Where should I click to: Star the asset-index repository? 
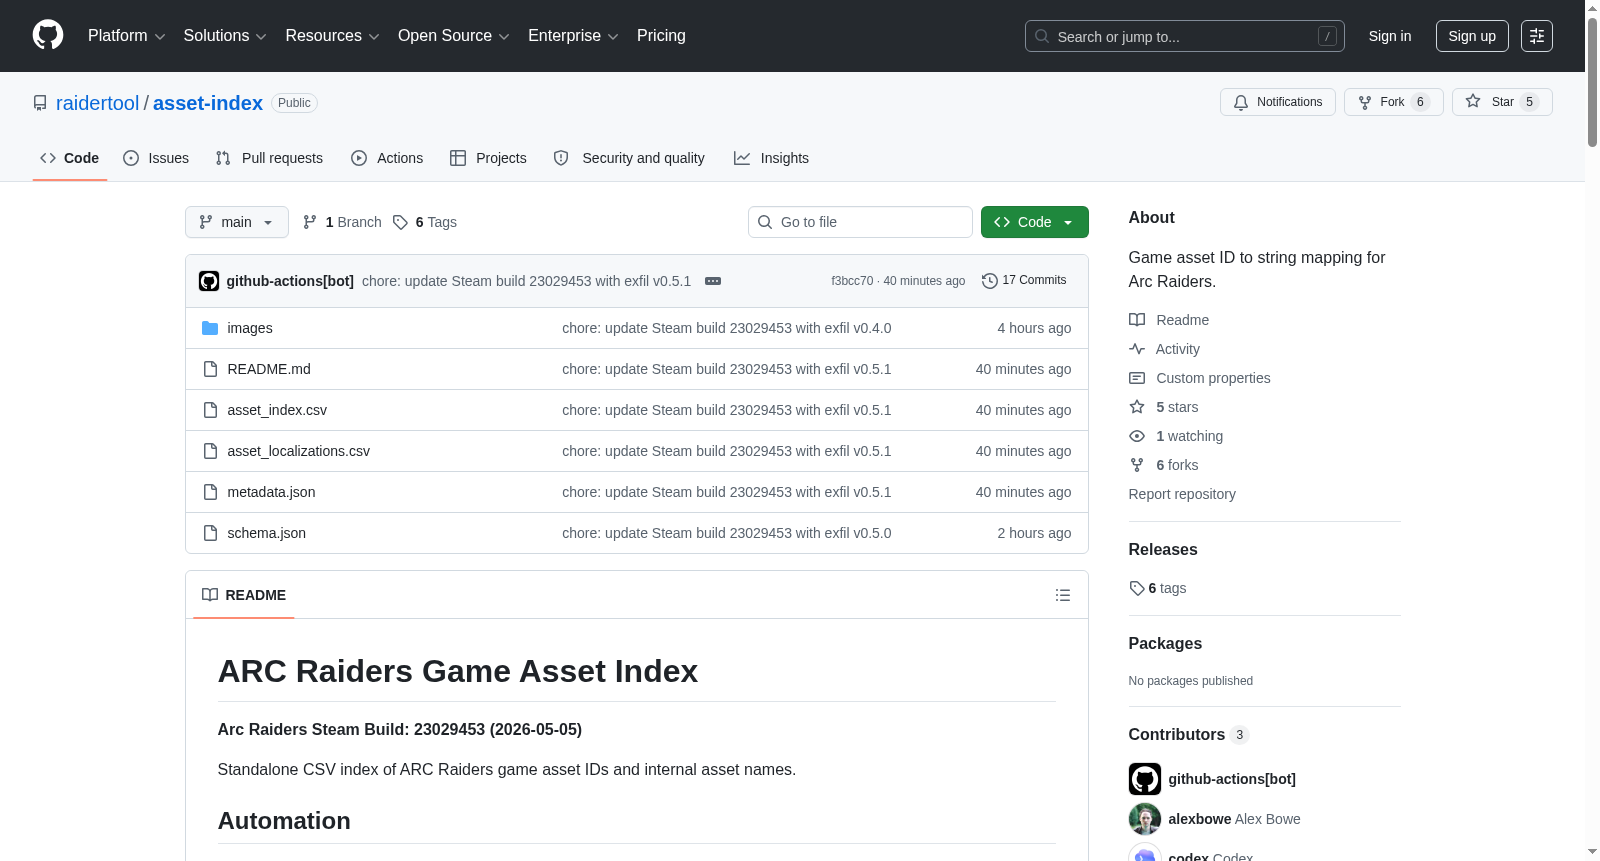click(1502, 102)
